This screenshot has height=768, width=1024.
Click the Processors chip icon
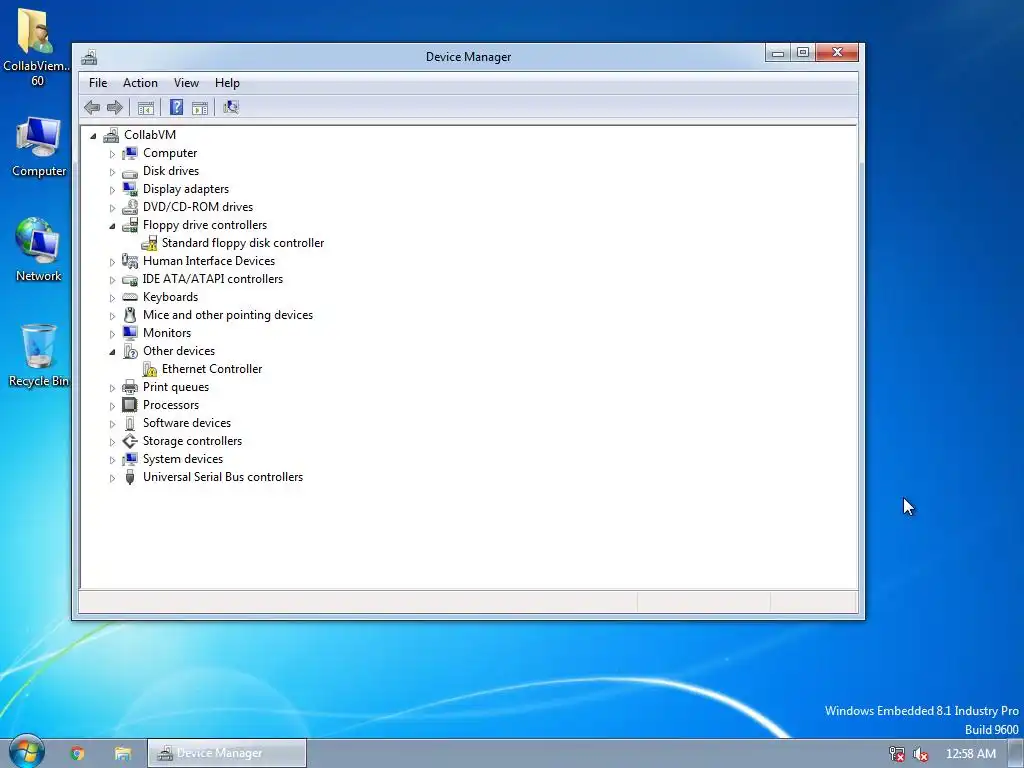click(x=130, y=405)
